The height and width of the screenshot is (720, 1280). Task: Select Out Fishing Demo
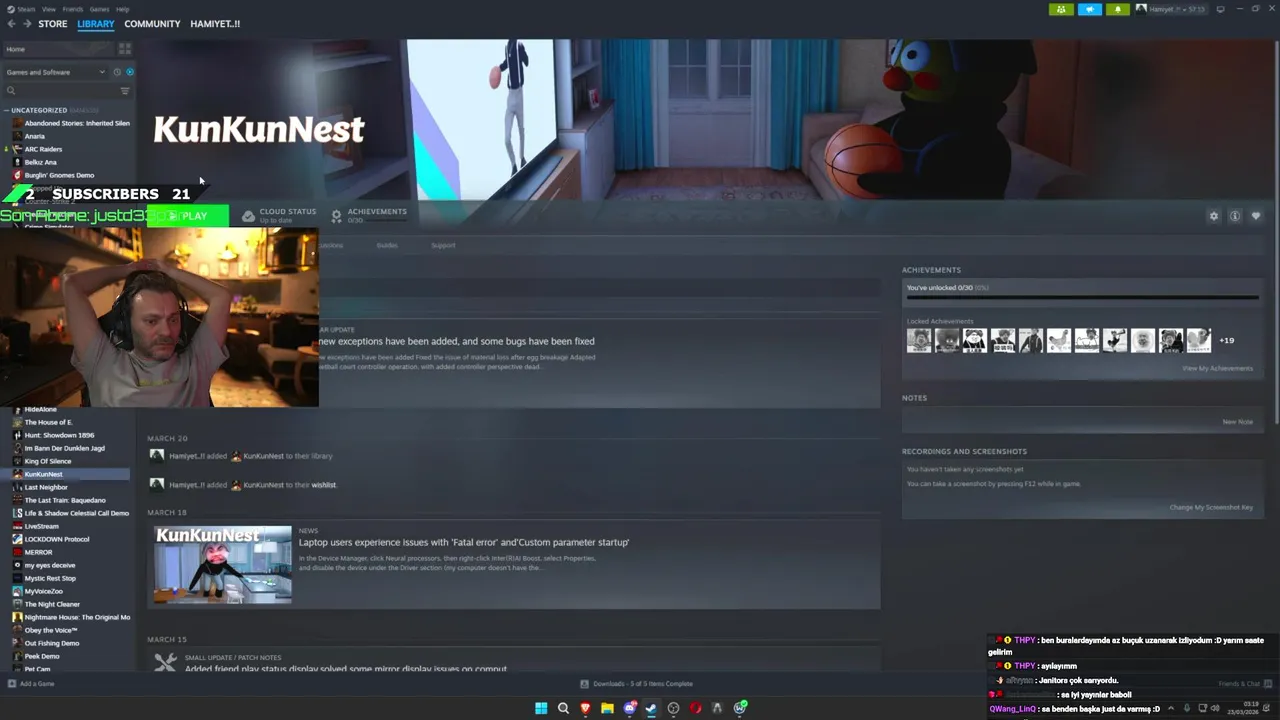pyautogui.click(x=52, y=643)
